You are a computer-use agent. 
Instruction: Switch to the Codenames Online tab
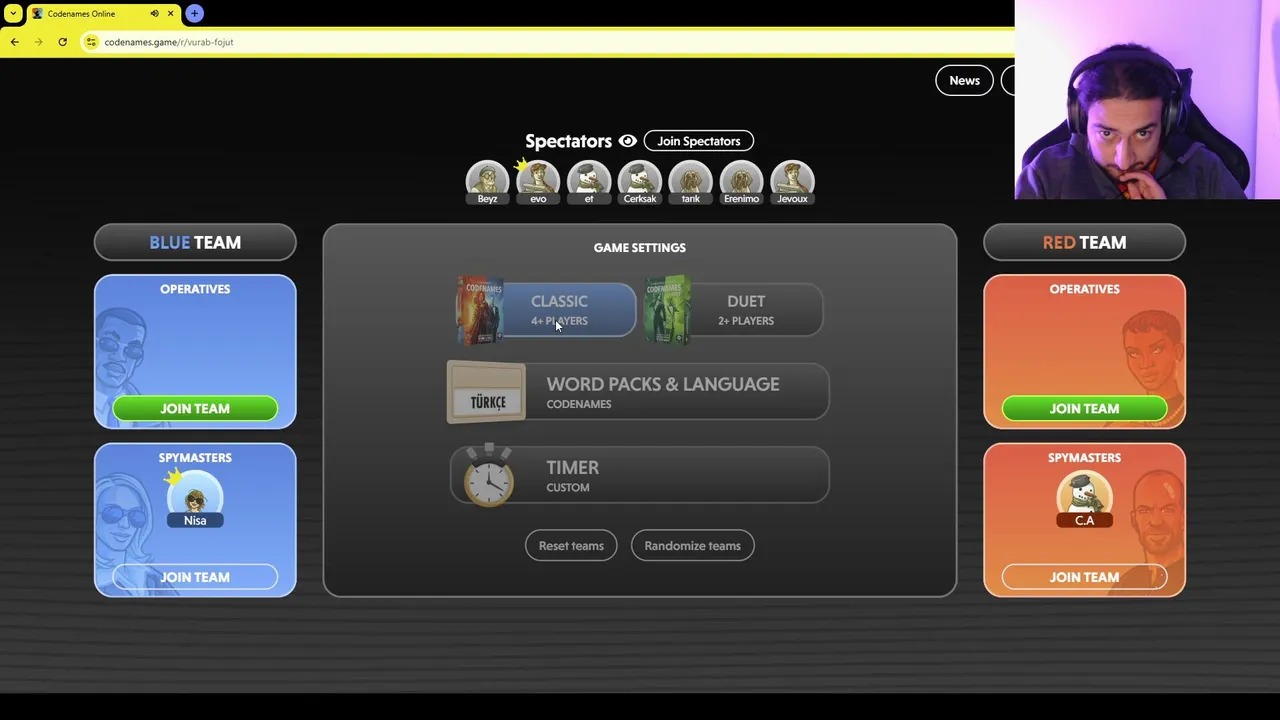pos(103,14)
